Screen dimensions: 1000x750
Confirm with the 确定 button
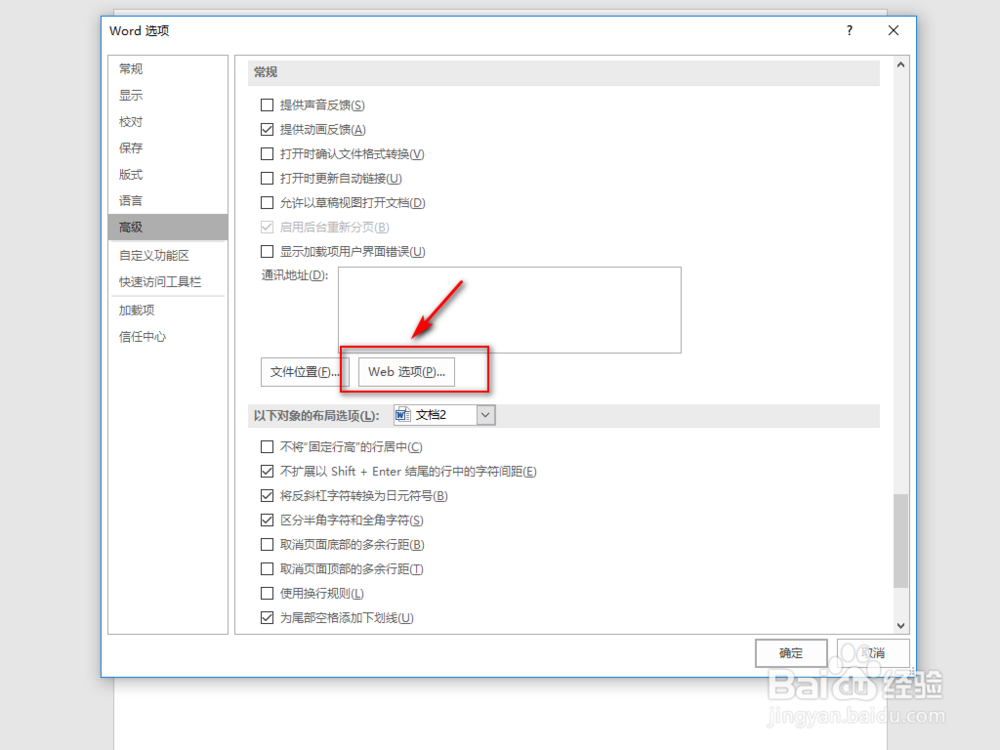(x=791, y=653)
